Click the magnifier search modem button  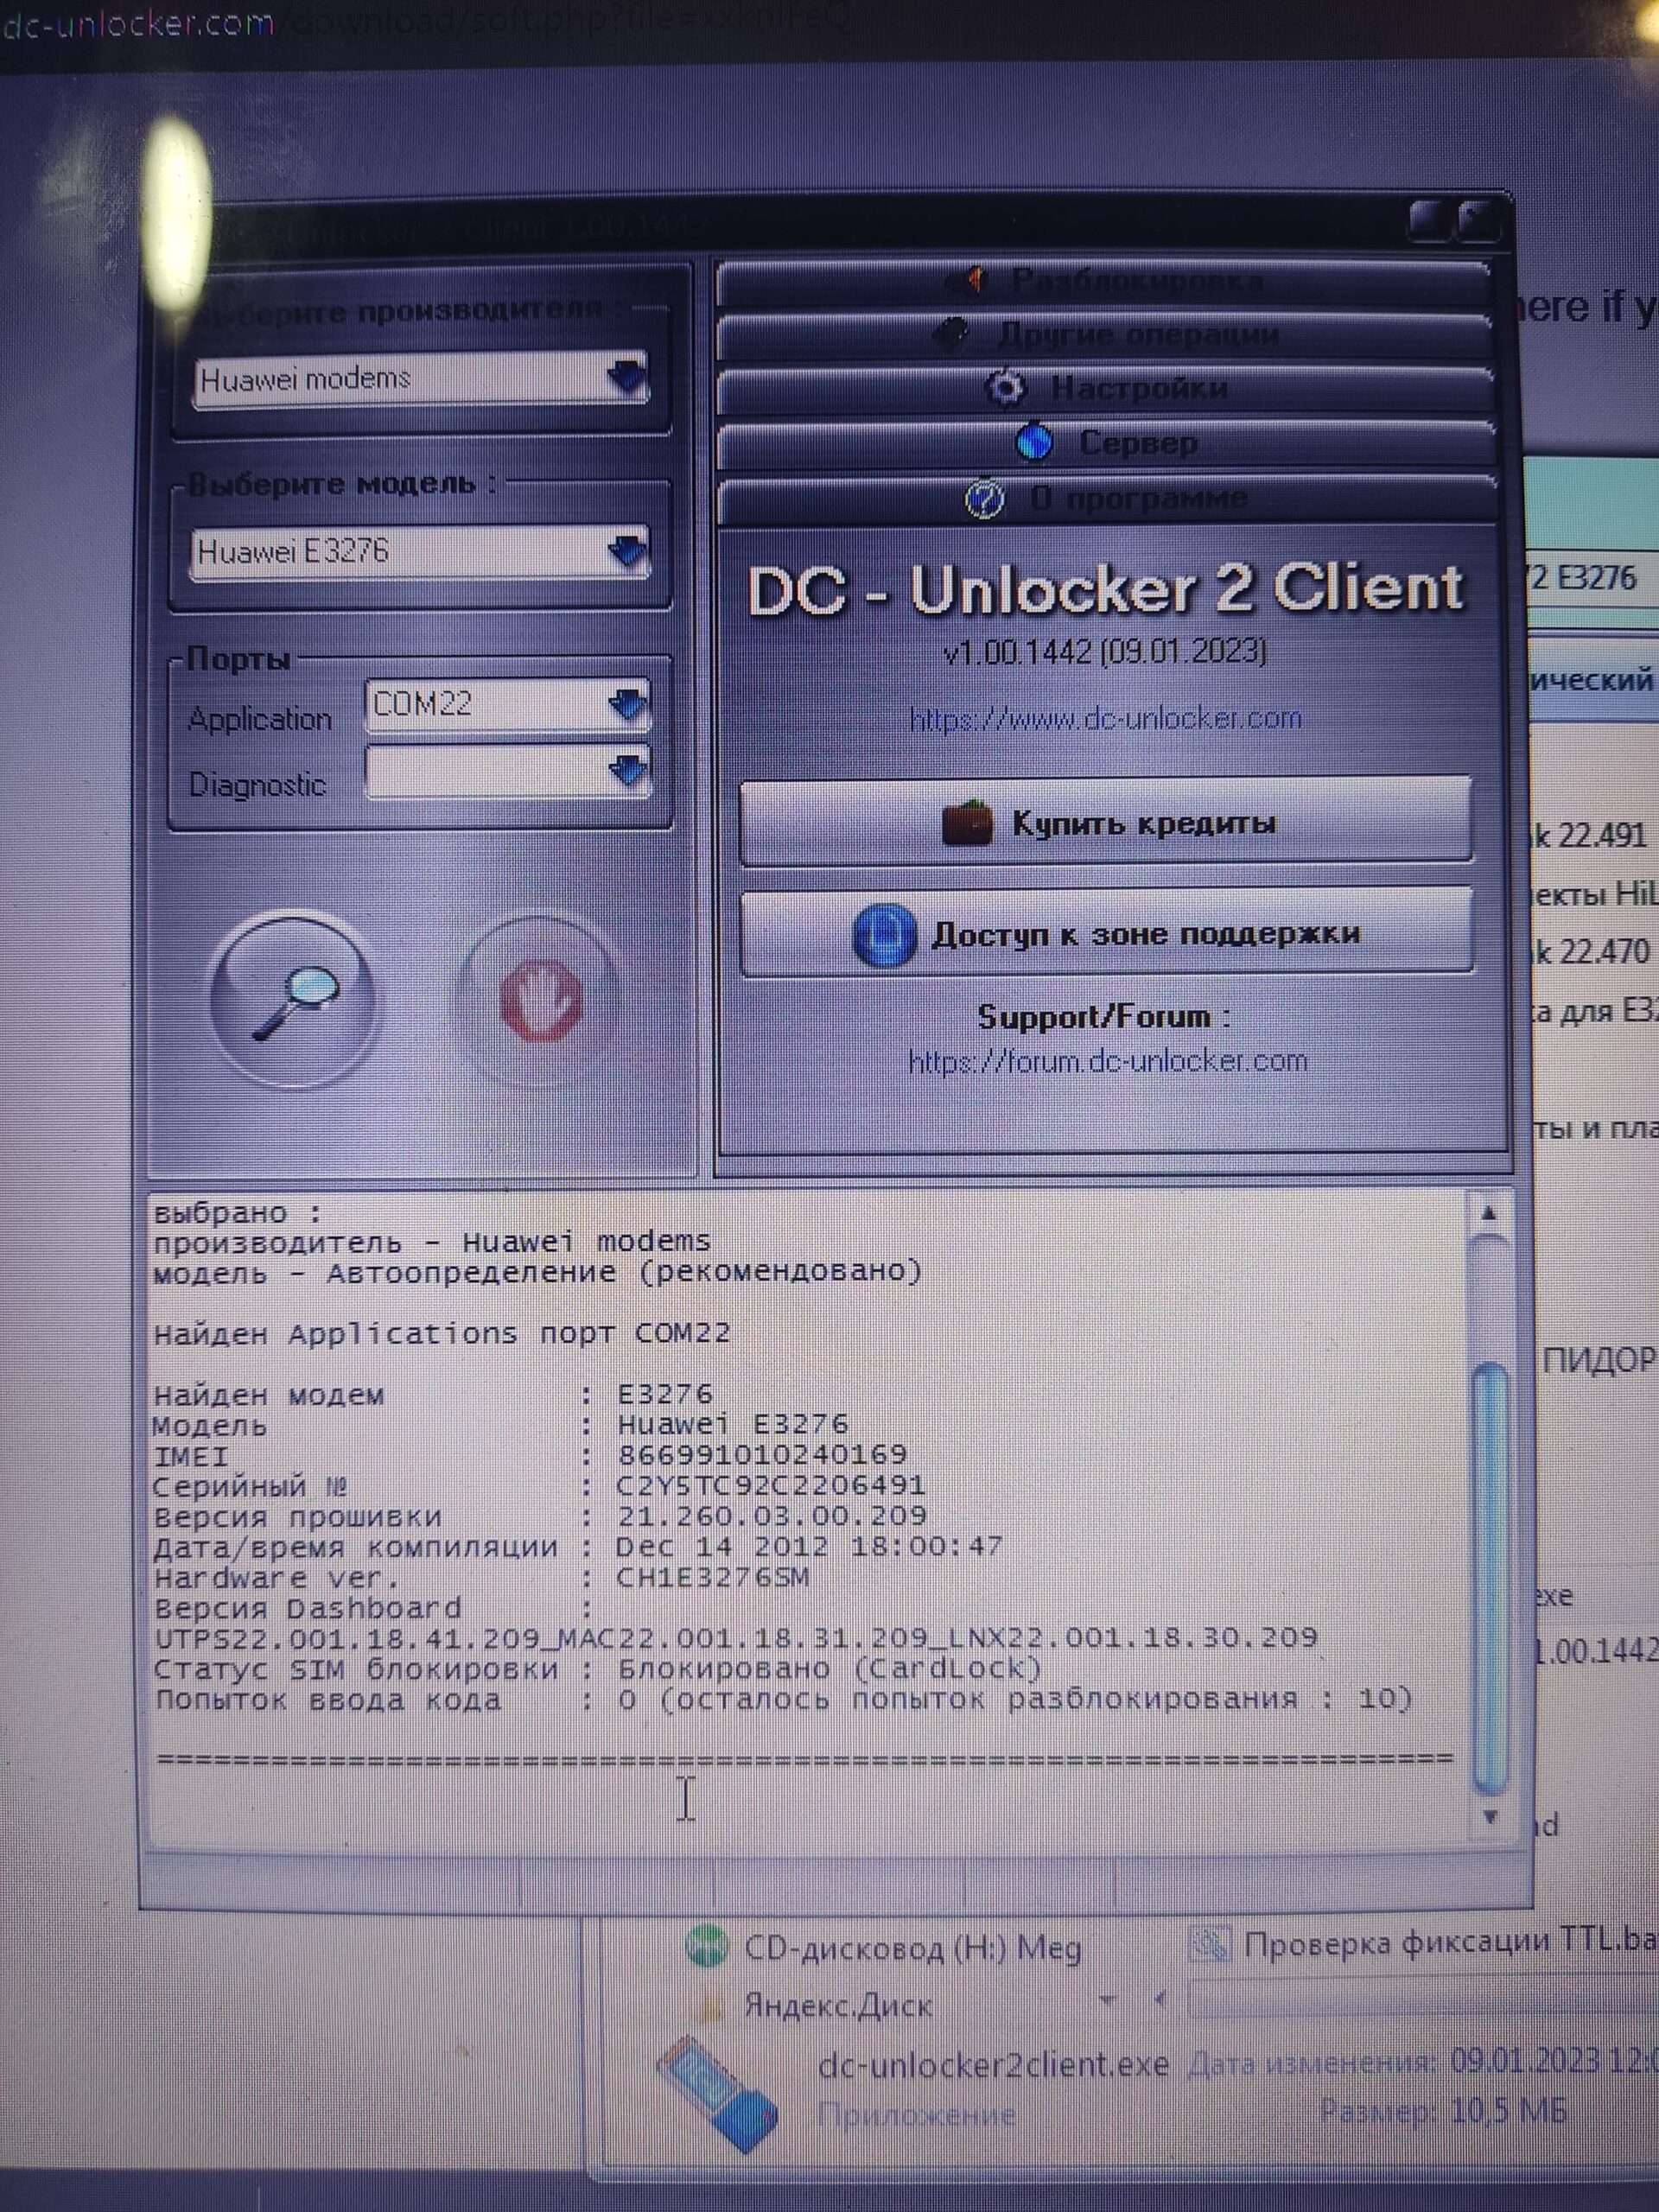[x=292, y=998]
